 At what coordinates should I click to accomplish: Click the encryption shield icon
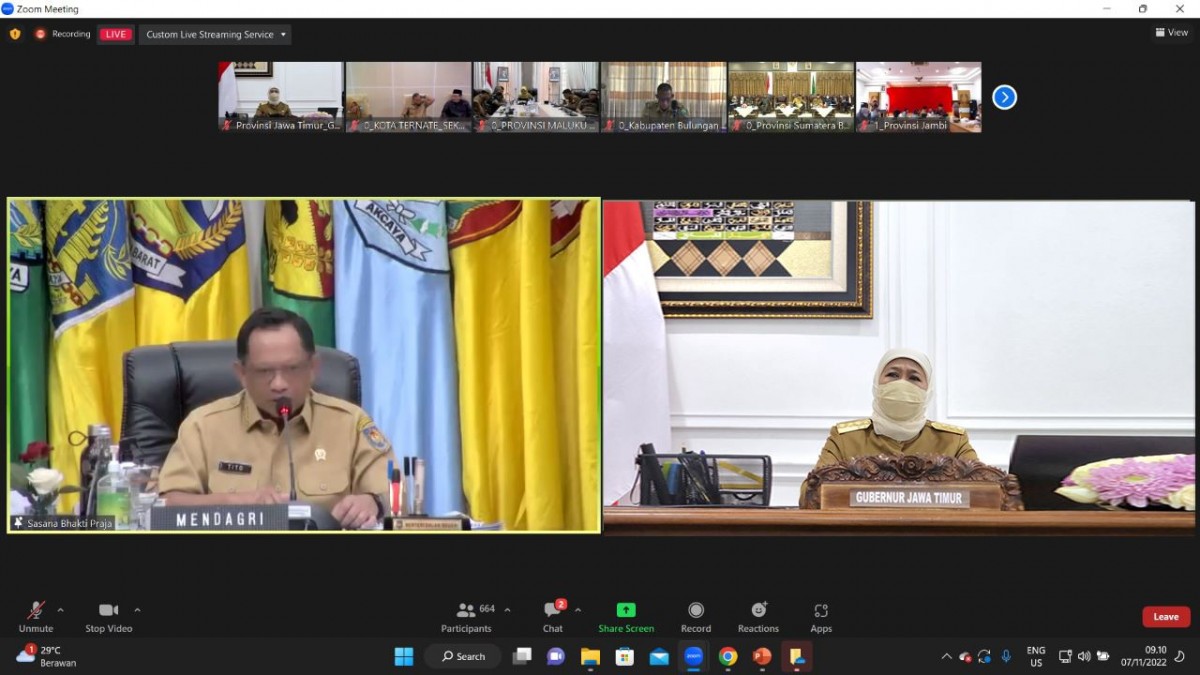[x=14, y=33]
